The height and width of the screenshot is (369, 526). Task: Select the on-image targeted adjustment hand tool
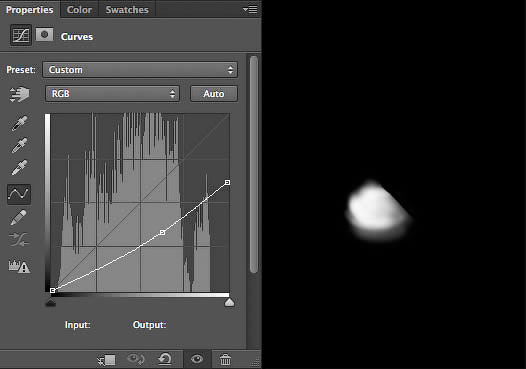coord(20,94)
